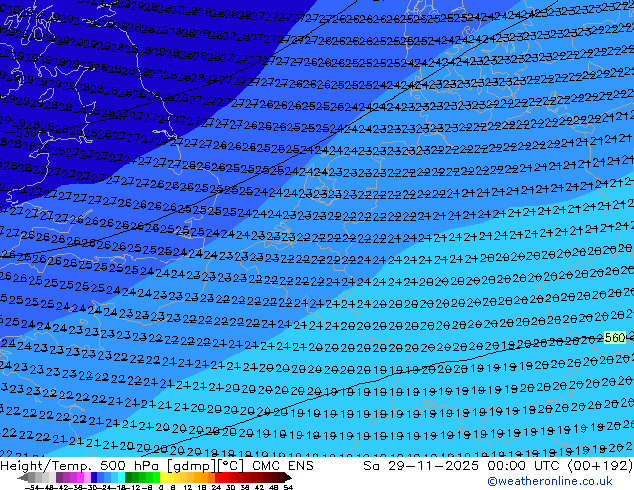Click the bright red 24 degree legend swatch
This screenshot has height=490, width=634.
click(x=218, y=477)
